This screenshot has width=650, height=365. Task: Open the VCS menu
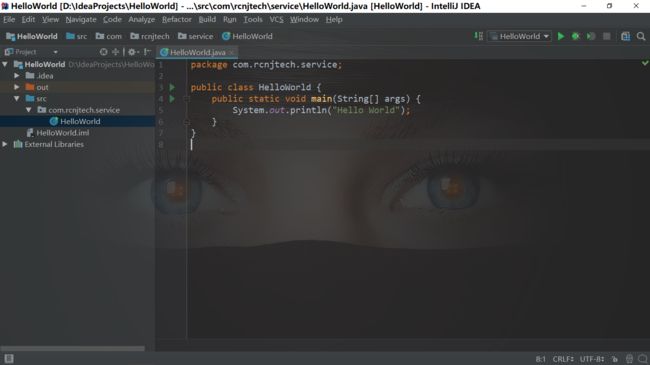276,19
